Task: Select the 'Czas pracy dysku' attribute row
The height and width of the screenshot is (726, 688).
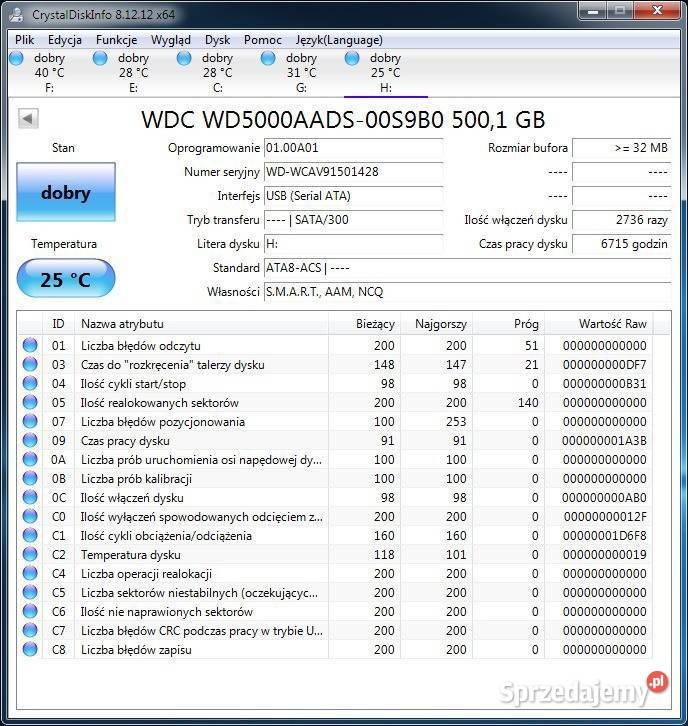Action: [x=200, y=441]
